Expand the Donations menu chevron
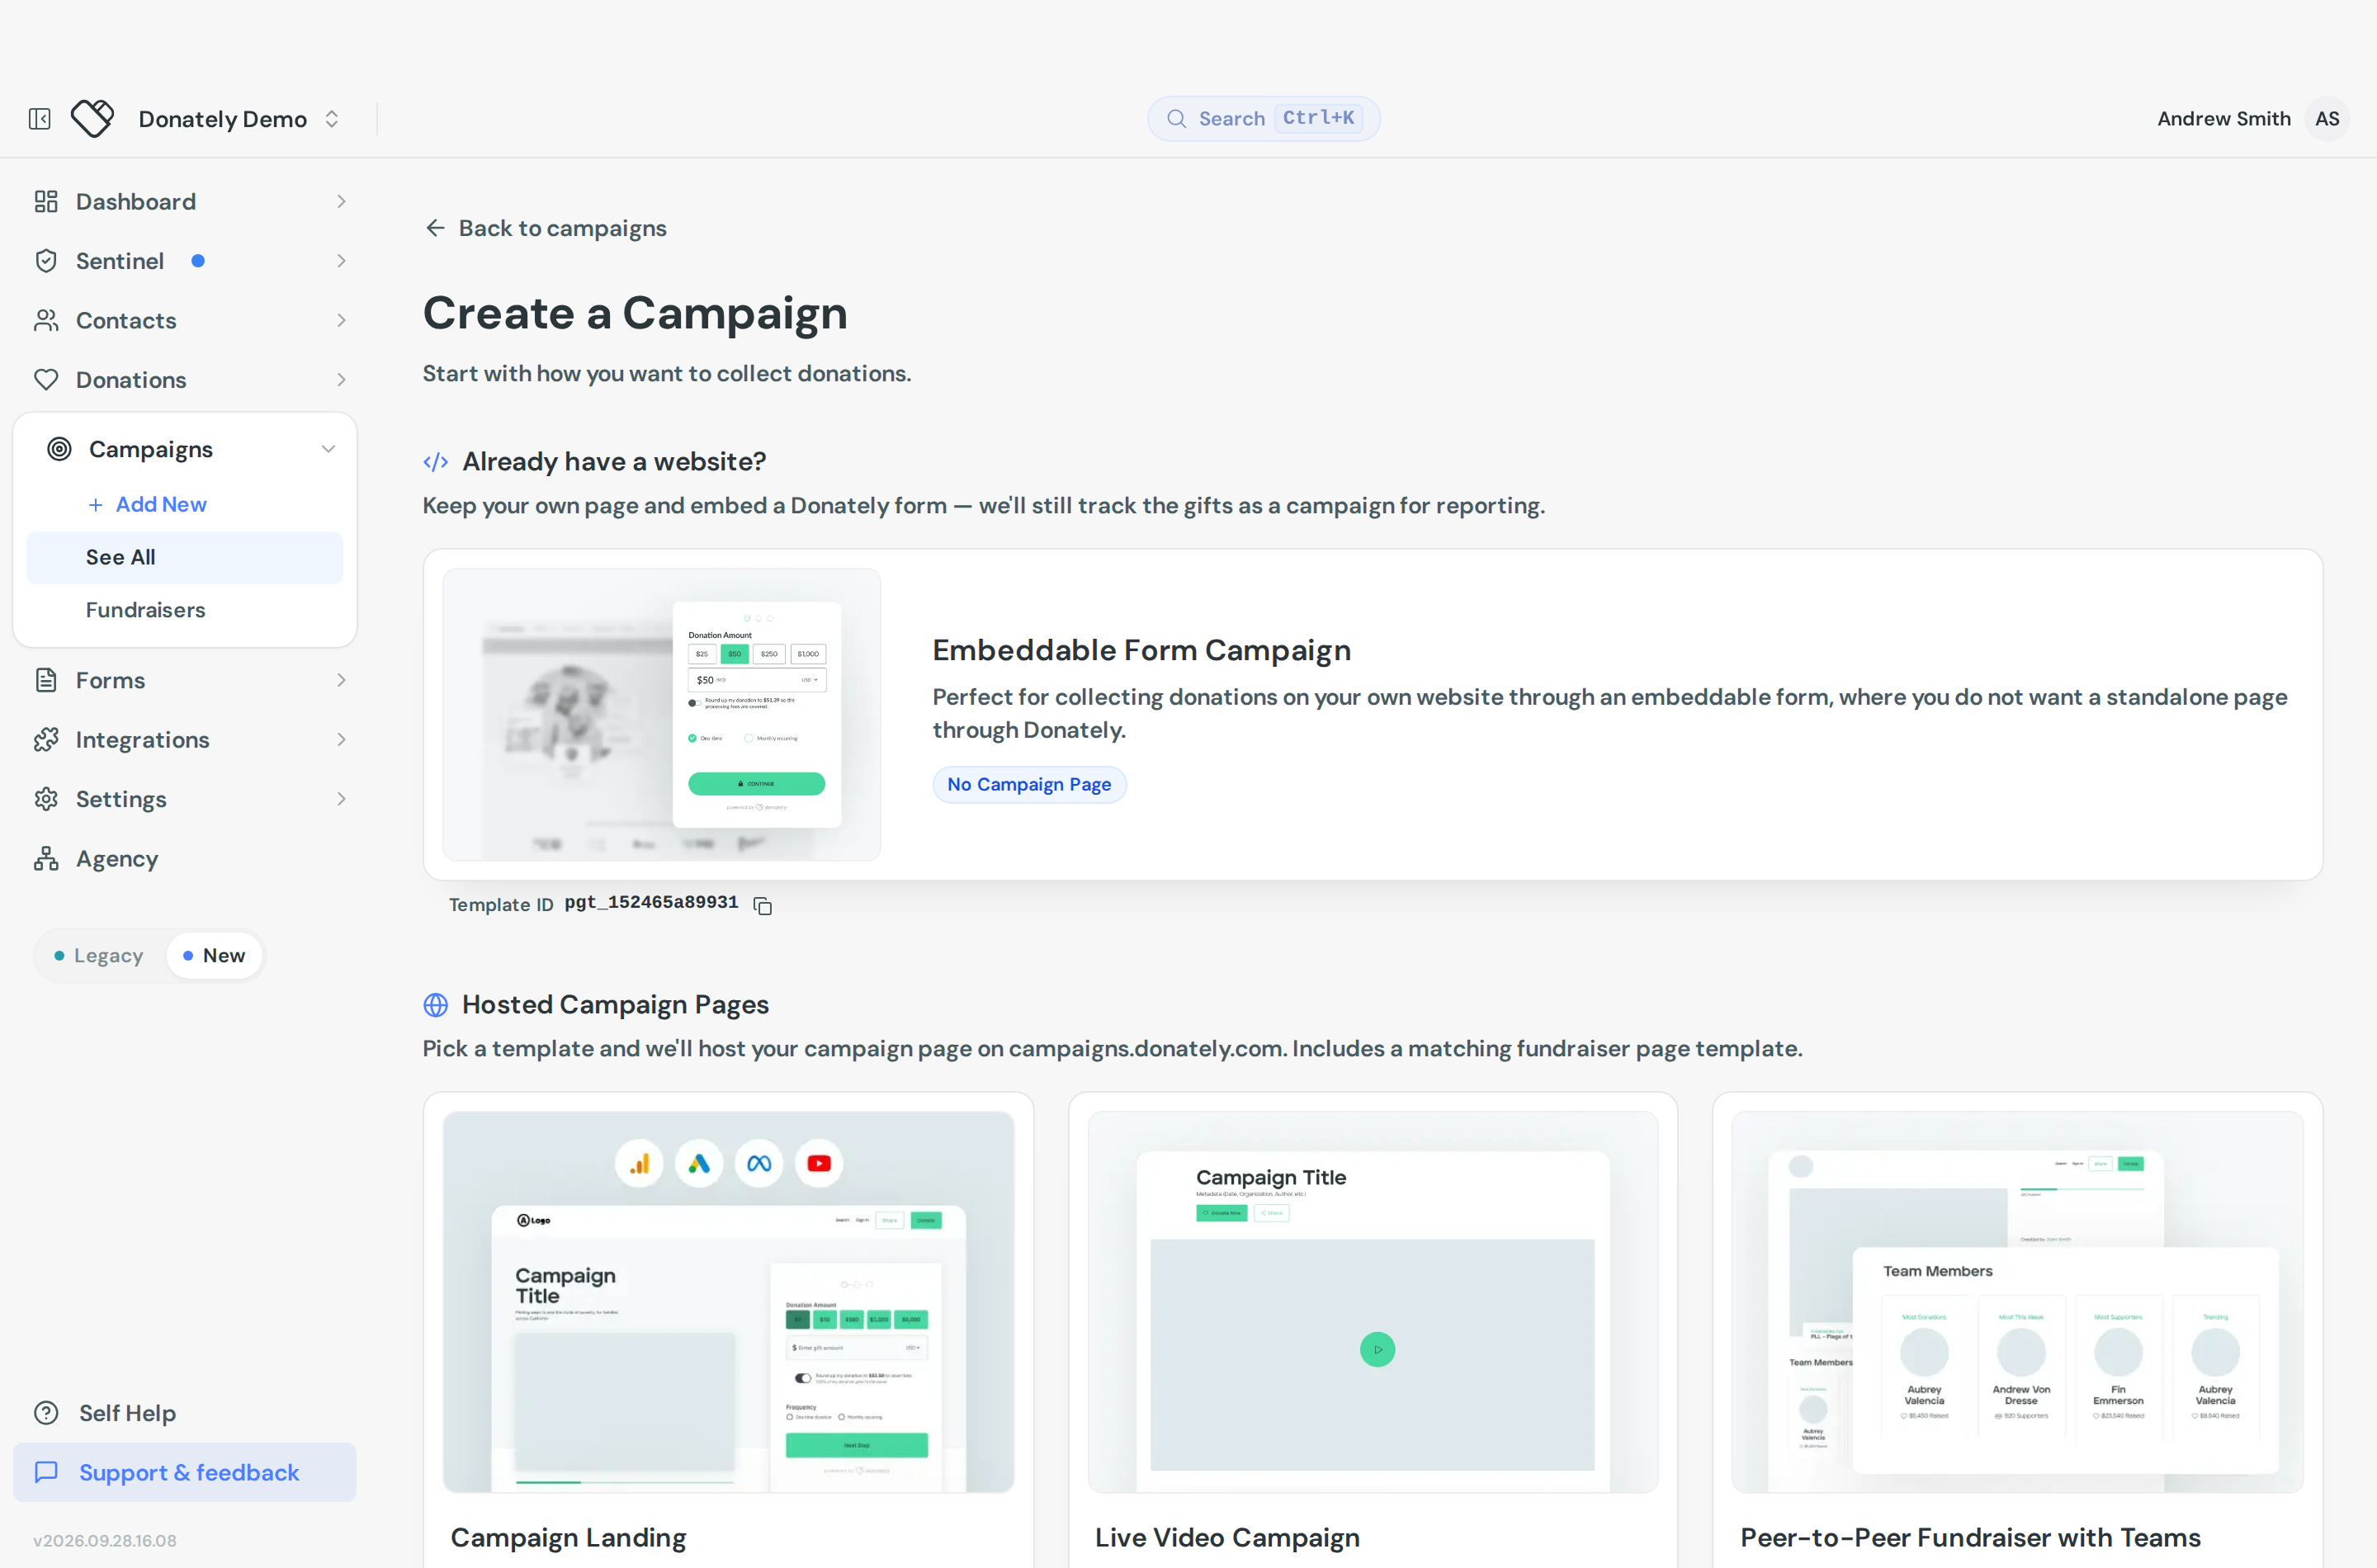The width and height of the screenshot is (2377, 1568). point(341,380)
